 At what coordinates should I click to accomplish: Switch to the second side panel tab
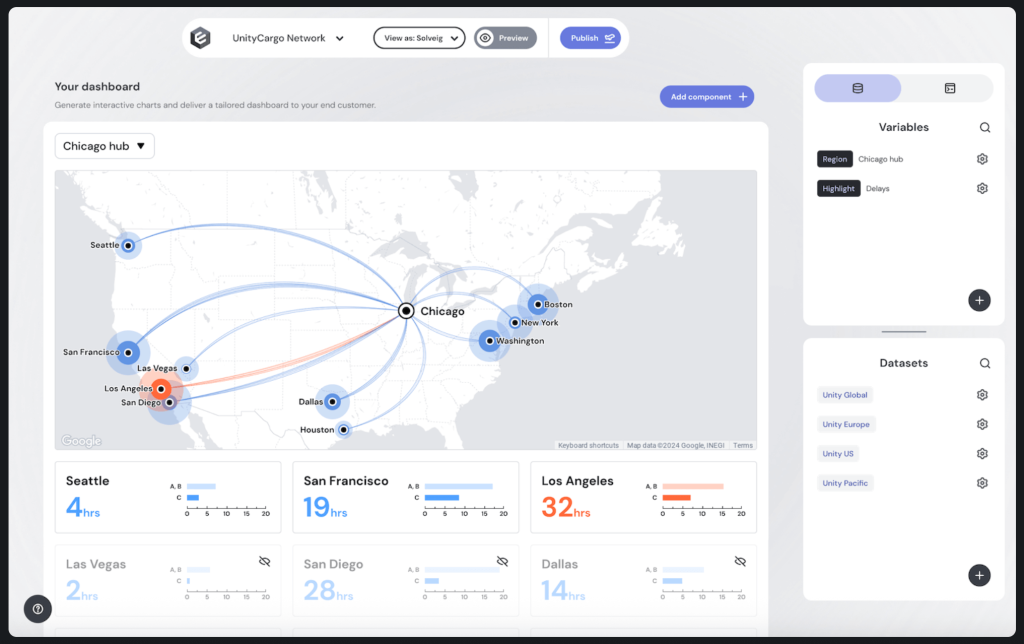[x=949, y=88]
